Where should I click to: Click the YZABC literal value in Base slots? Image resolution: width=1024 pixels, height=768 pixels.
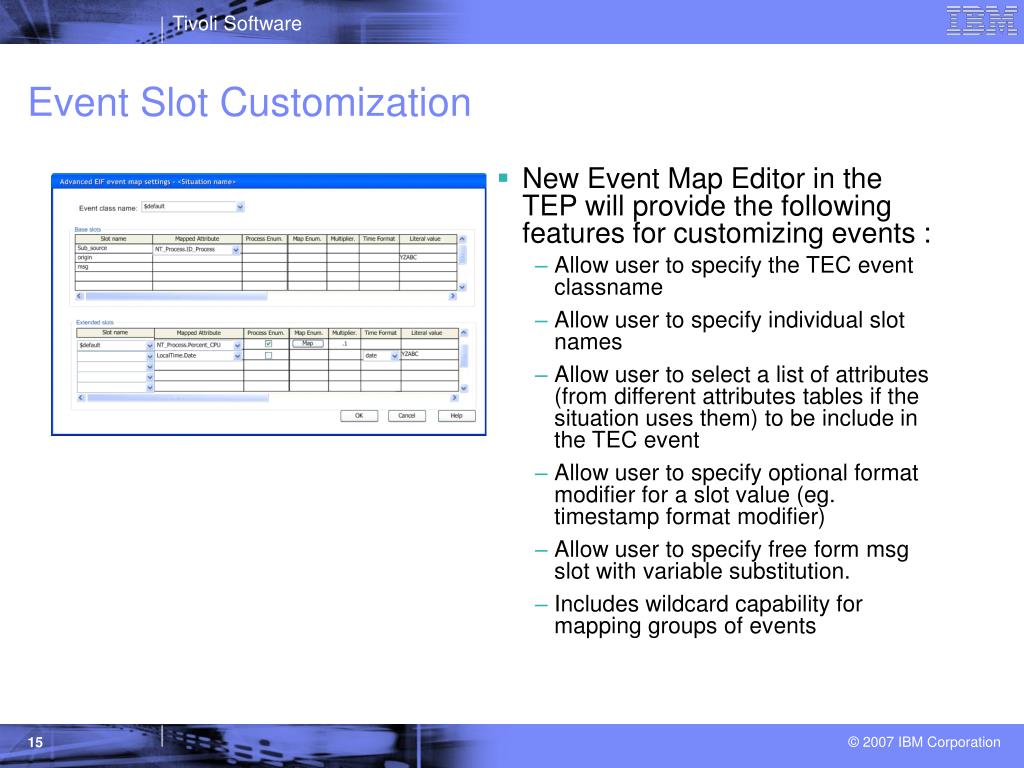(x=409, y=258)
